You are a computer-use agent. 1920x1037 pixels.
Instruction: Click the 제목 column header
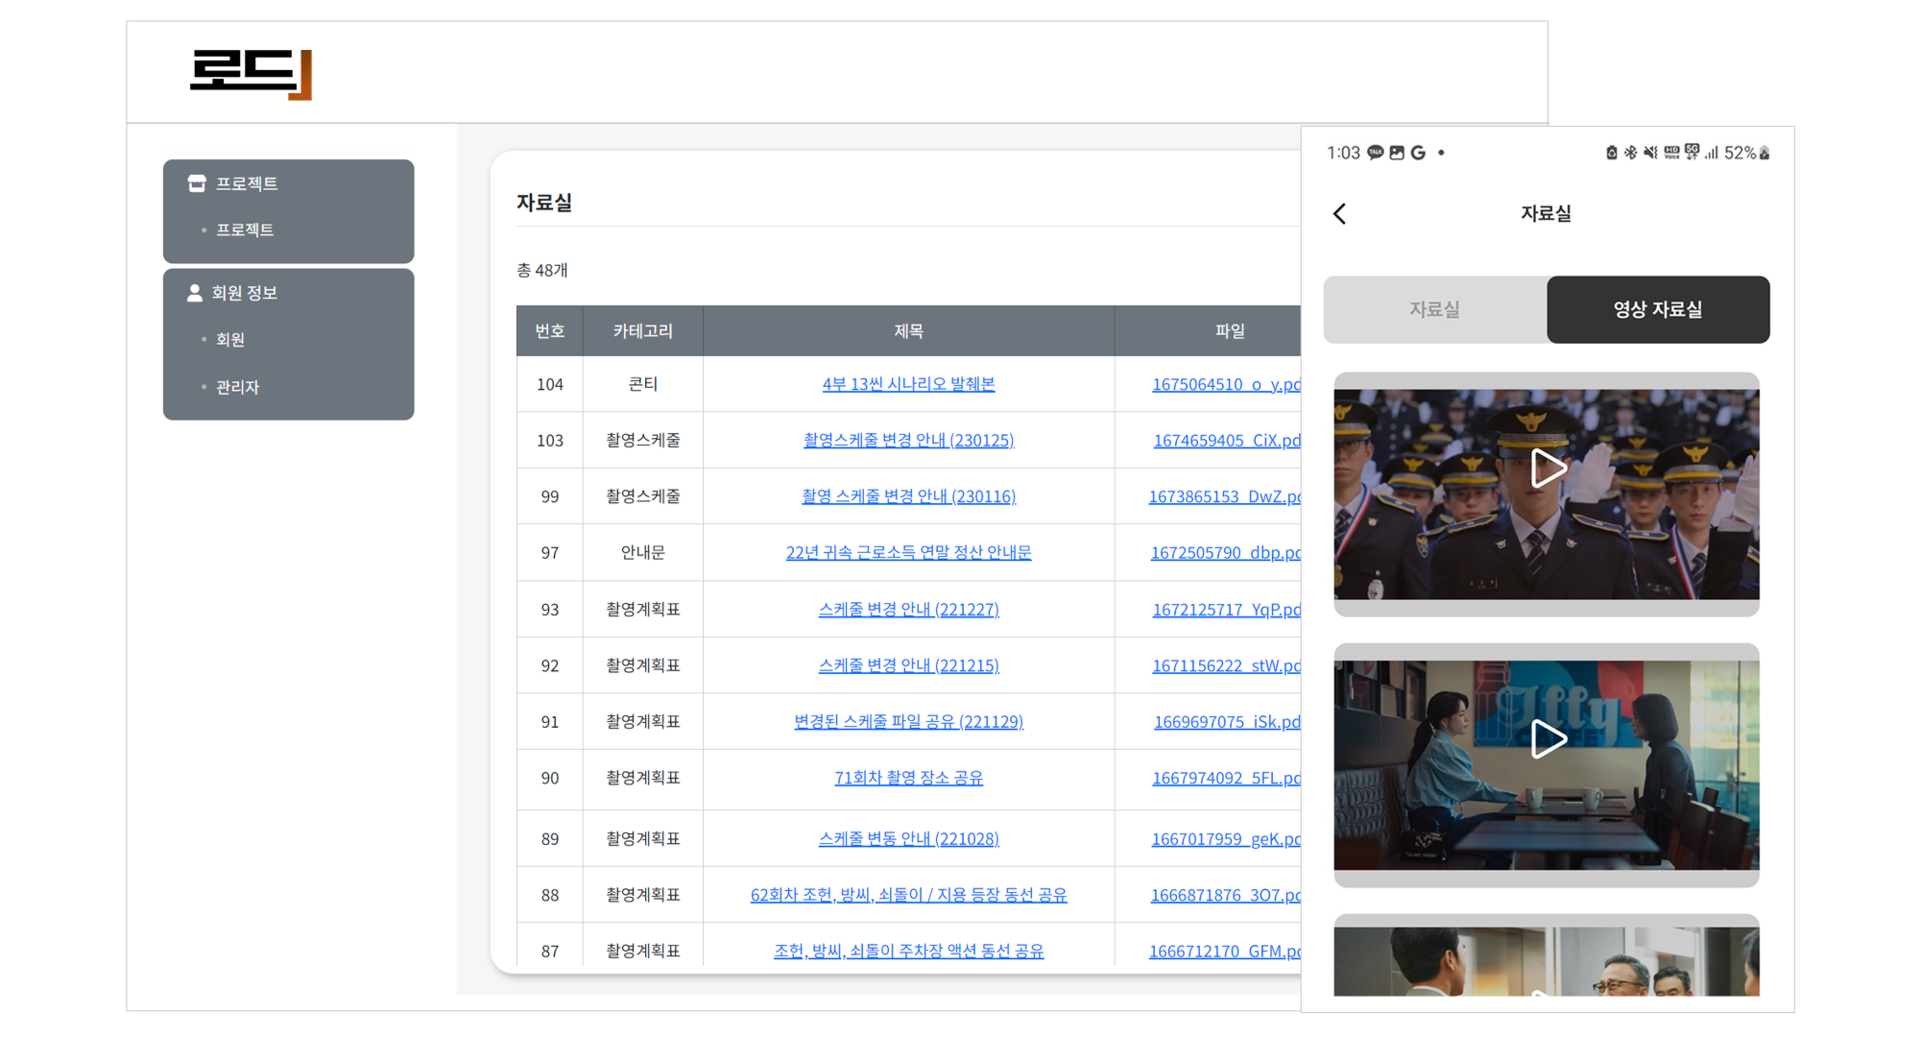coord(908,331)
